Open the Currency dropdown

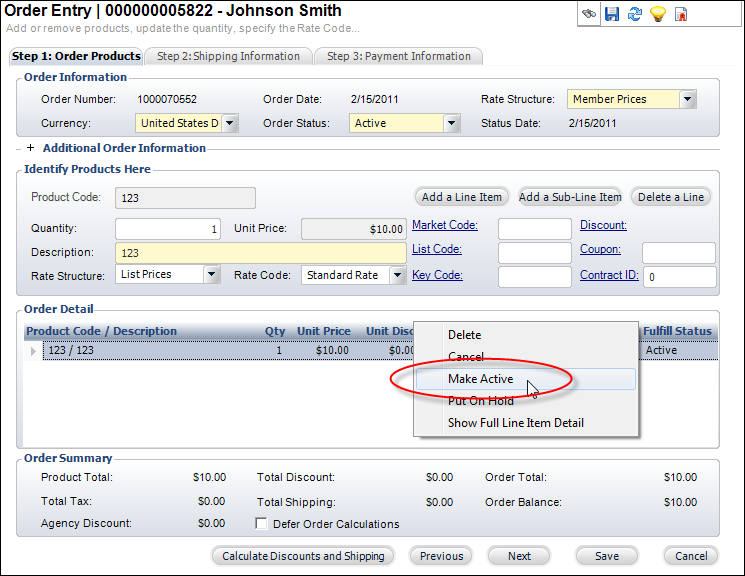click(x=229, y=123)
